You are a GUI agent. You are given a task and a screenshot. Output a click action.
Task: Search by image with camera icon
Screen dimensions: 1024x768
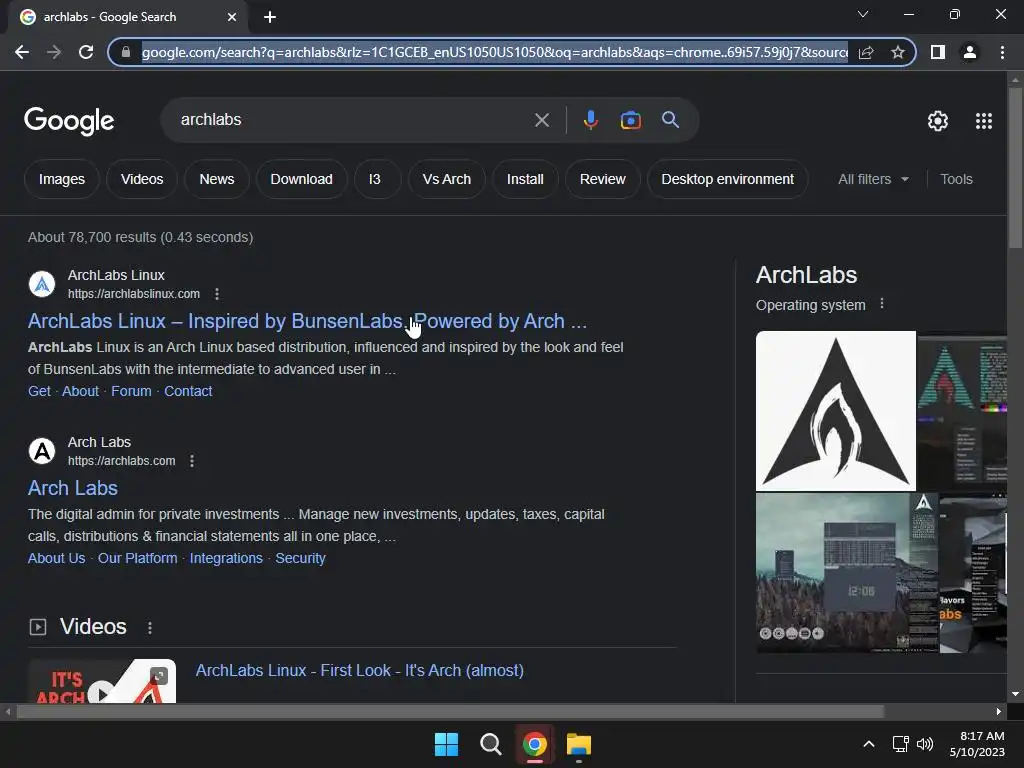[630, 120]
